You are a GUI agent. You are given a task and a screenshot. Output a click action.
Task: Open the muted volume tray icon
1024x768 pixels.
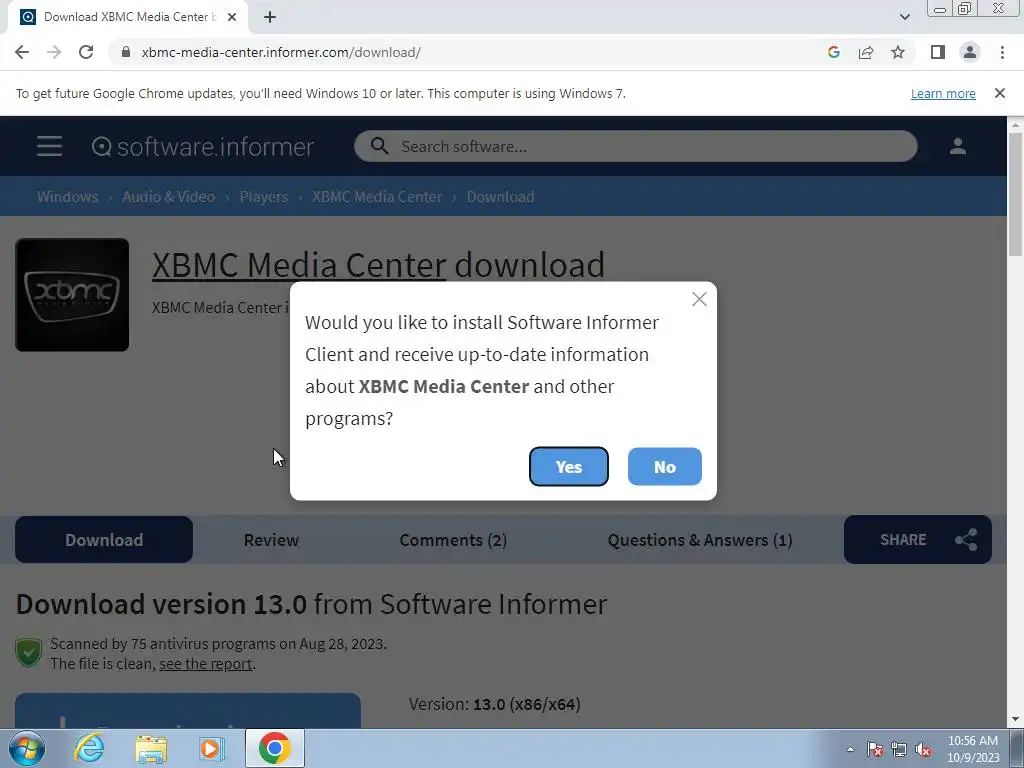(923, 749)
